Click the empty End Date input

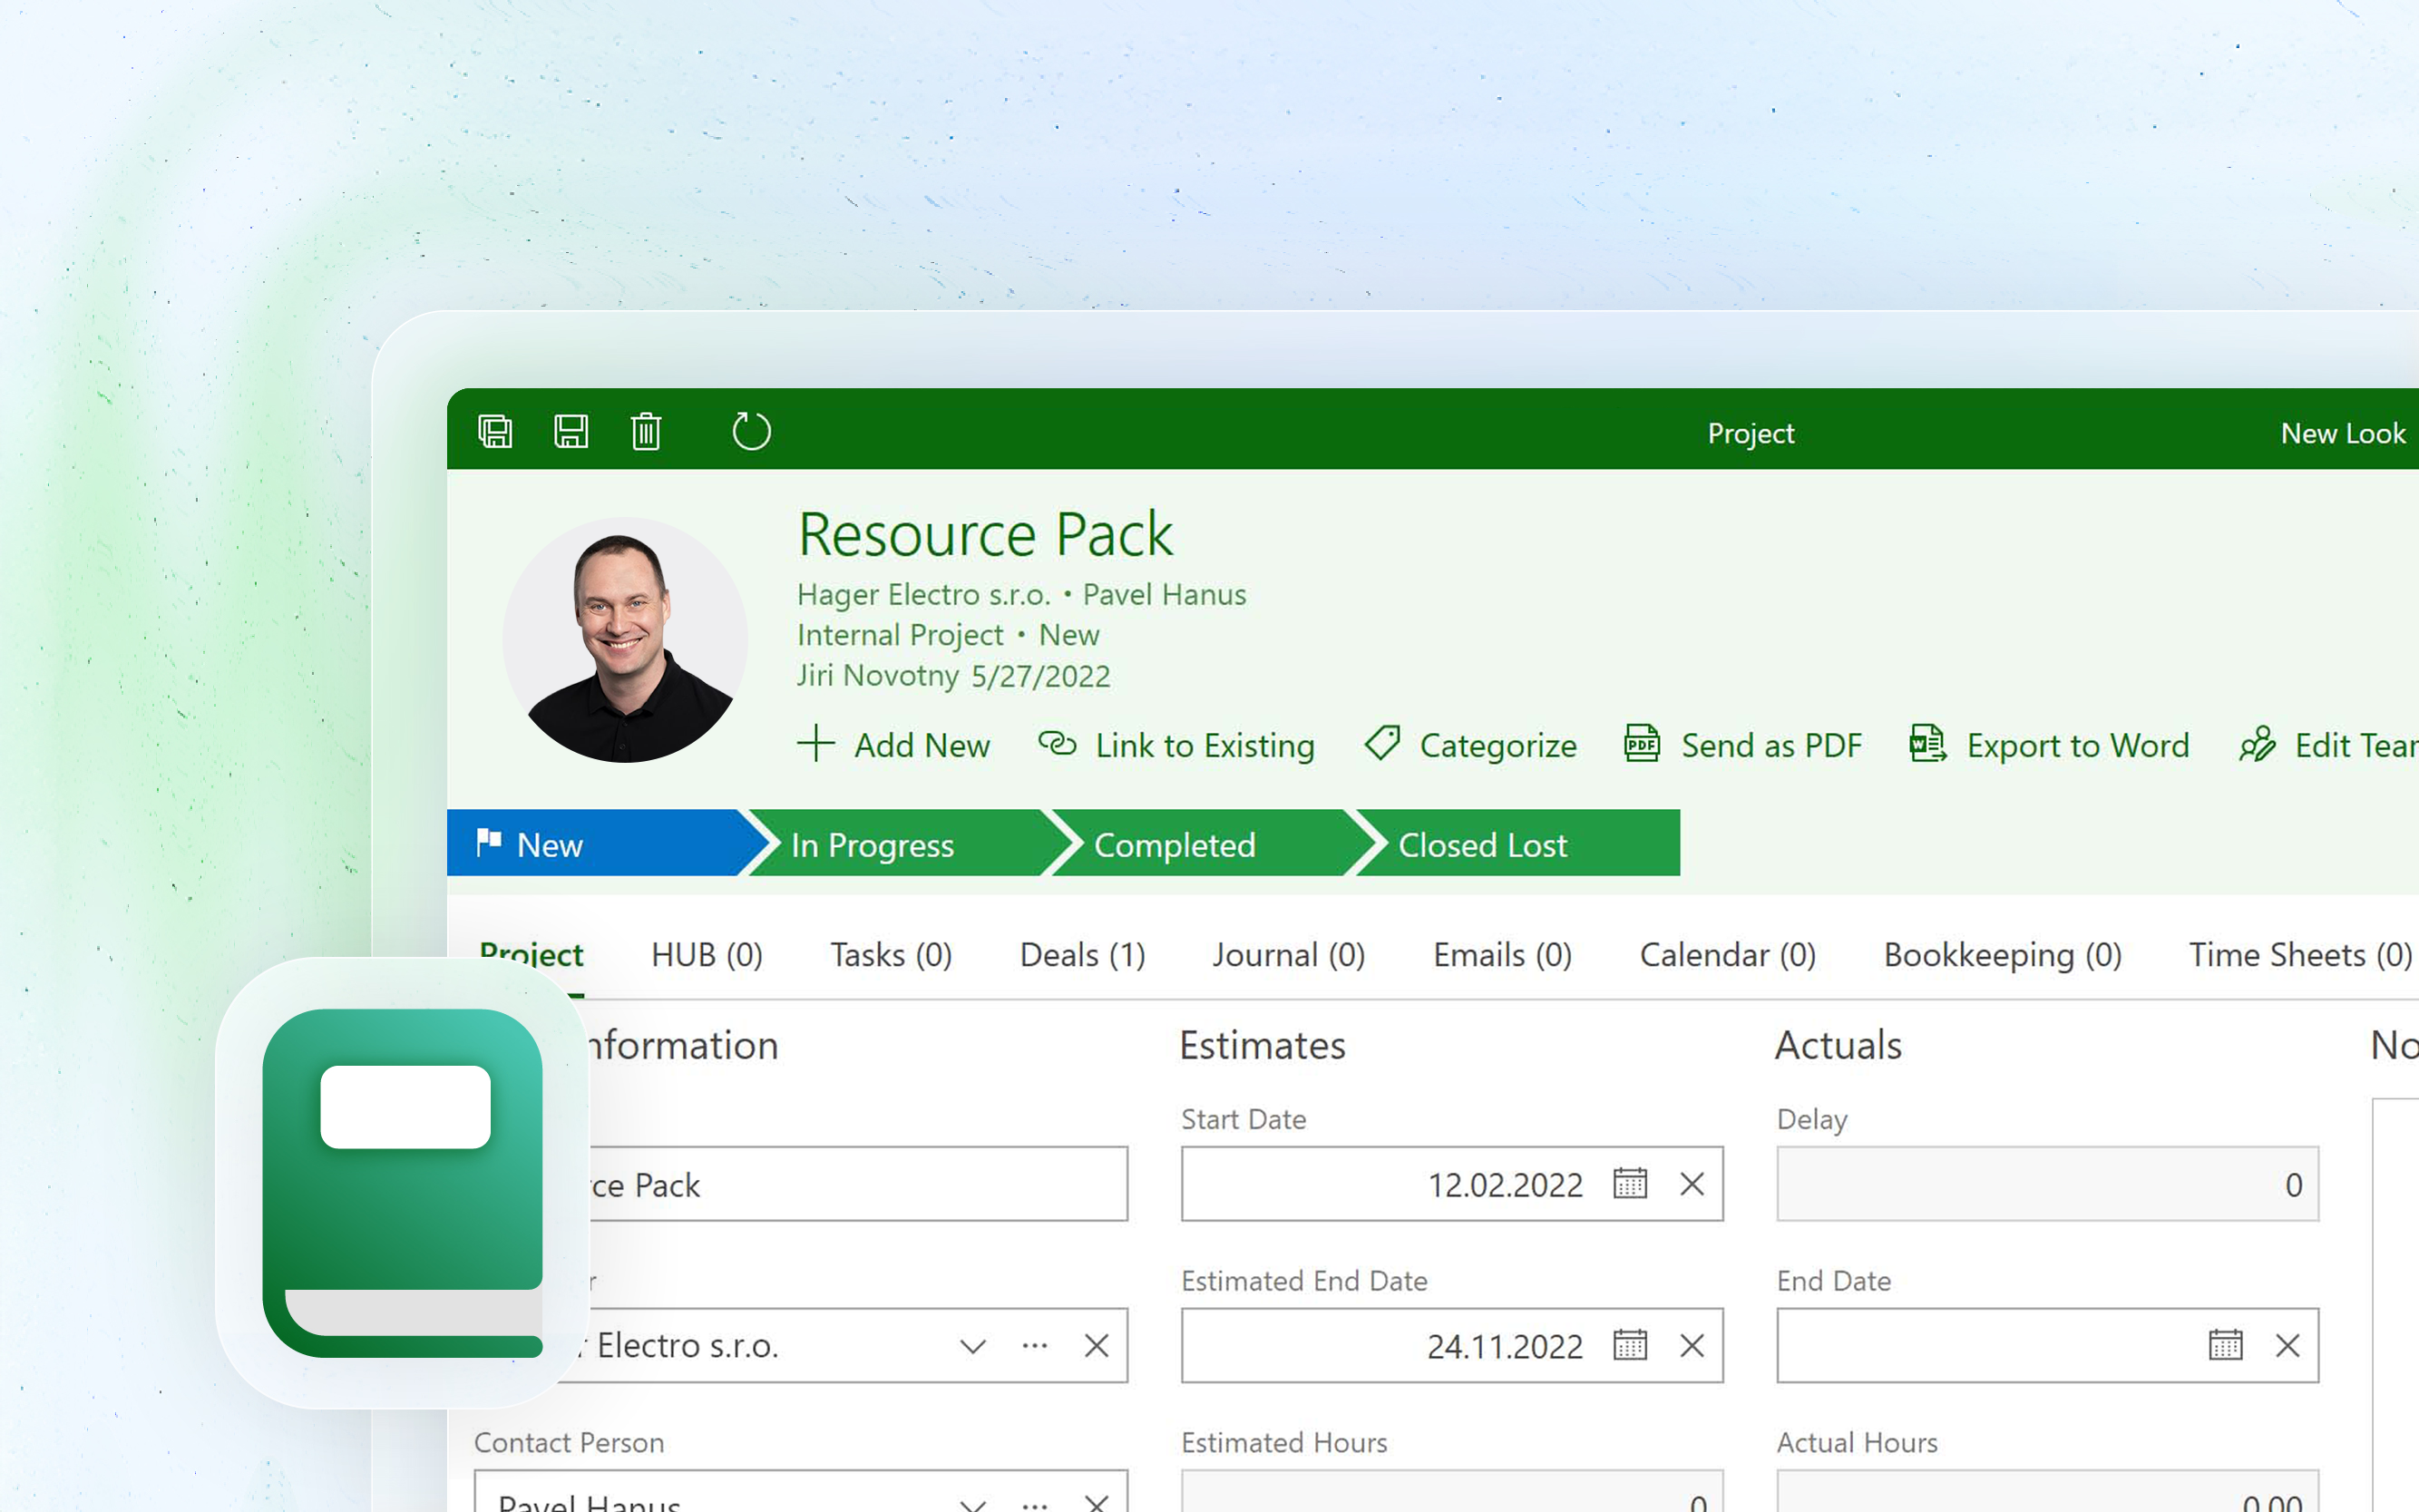[2047, 1345]
